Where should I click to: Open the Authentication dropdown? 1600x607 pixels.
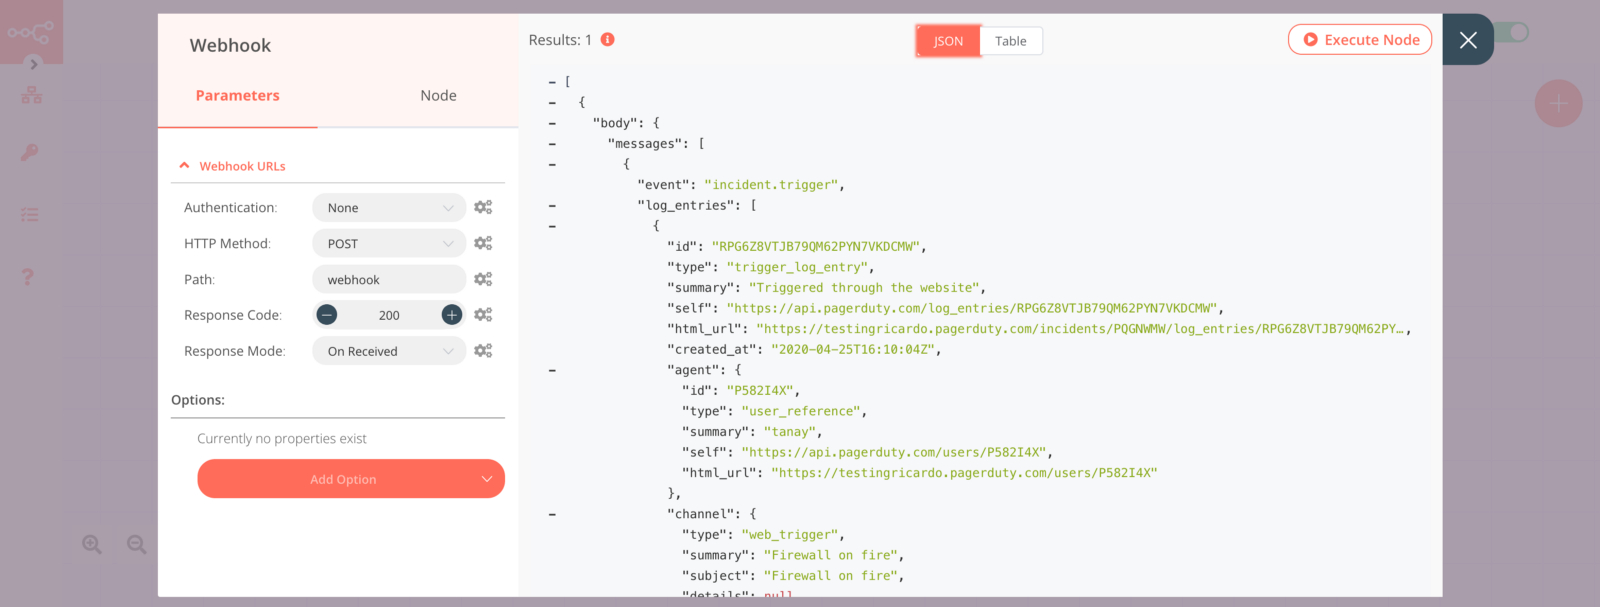click(x=389, y=208)
